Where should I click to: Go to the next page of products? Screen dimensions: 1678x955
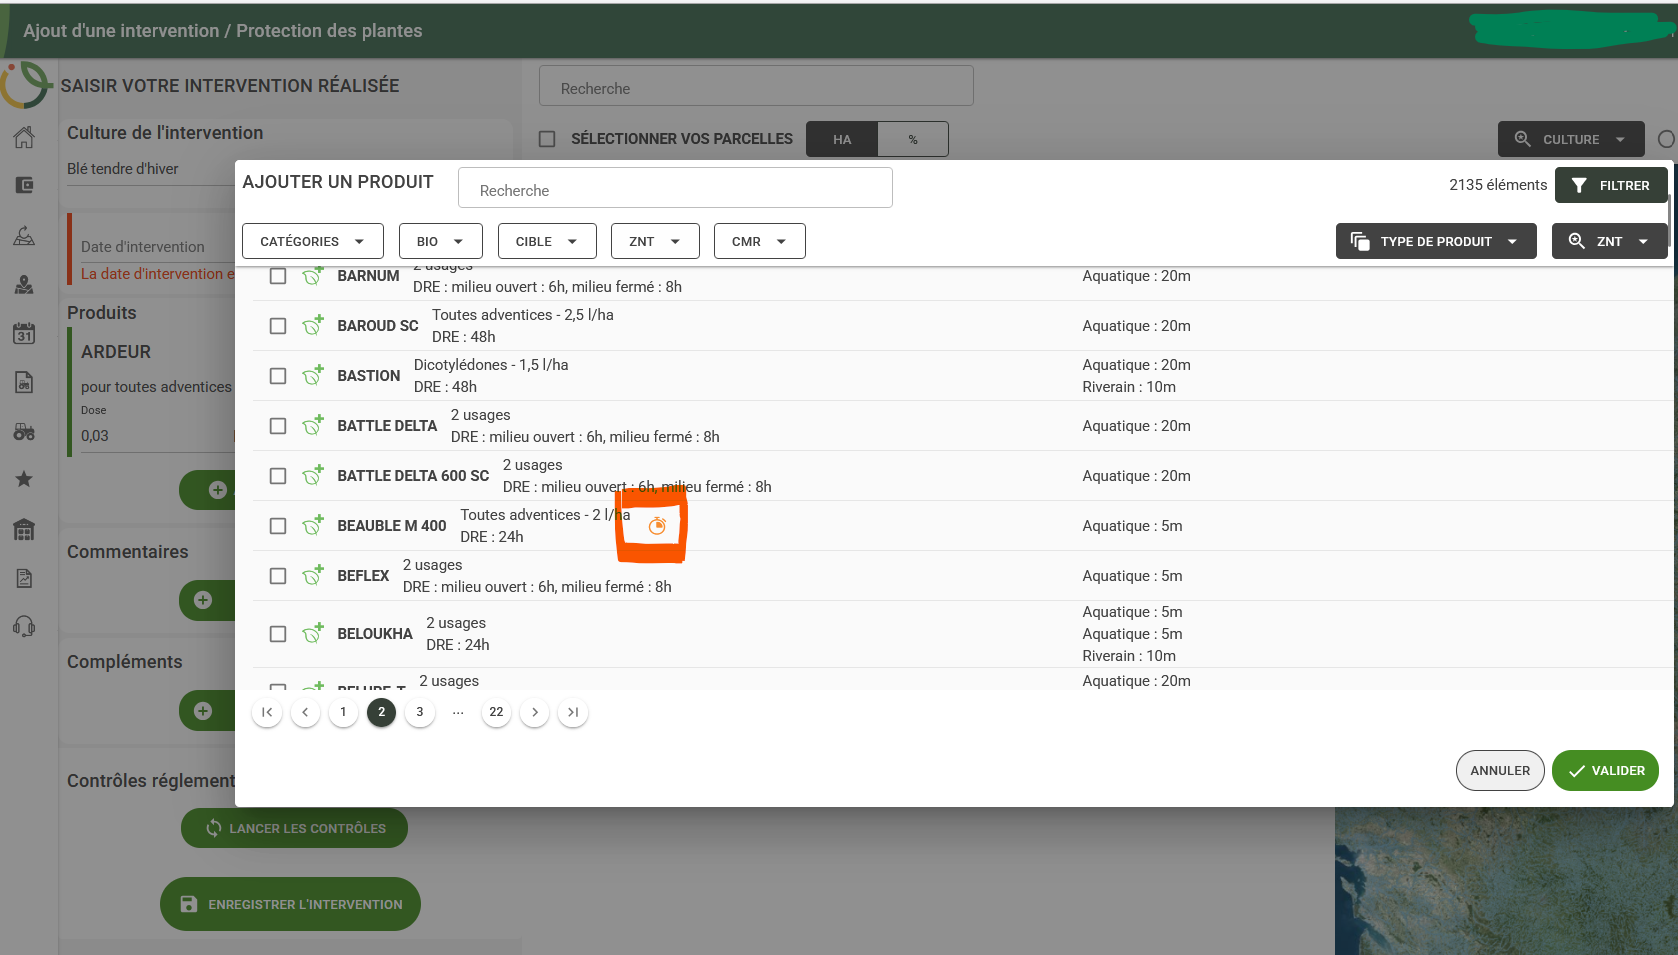point(535,712)
